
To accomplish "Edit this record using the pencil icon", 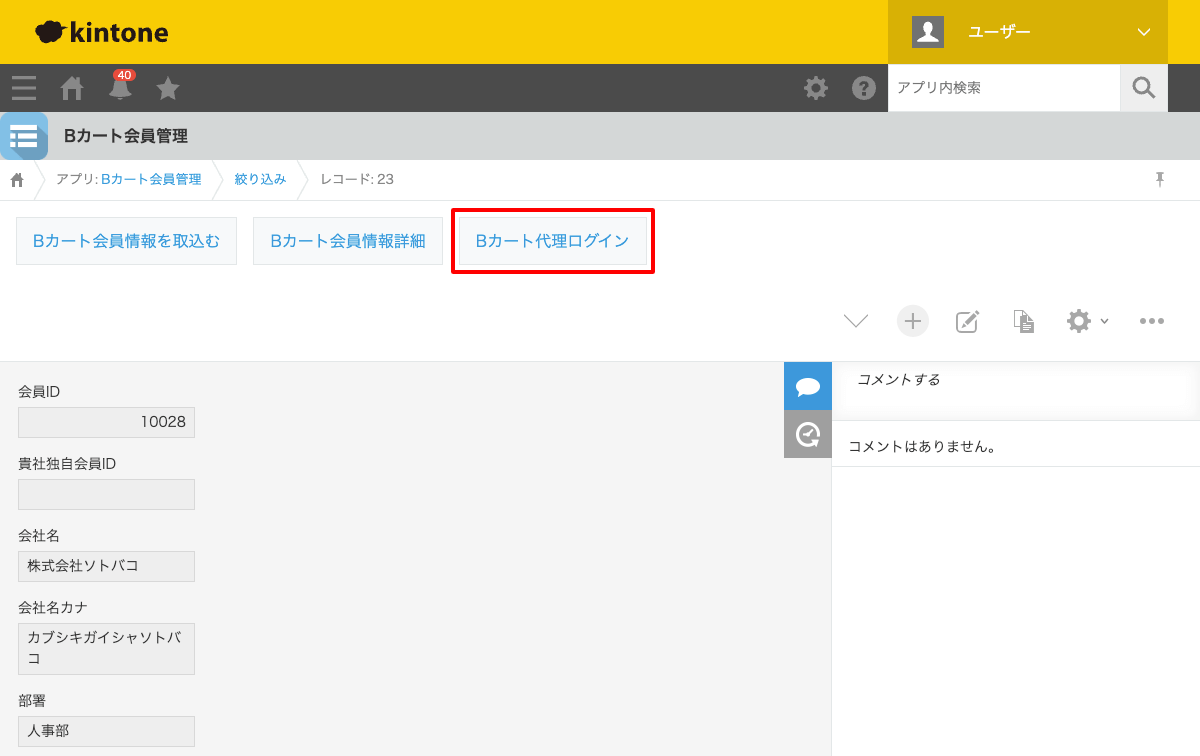I will tap(967, 321).
